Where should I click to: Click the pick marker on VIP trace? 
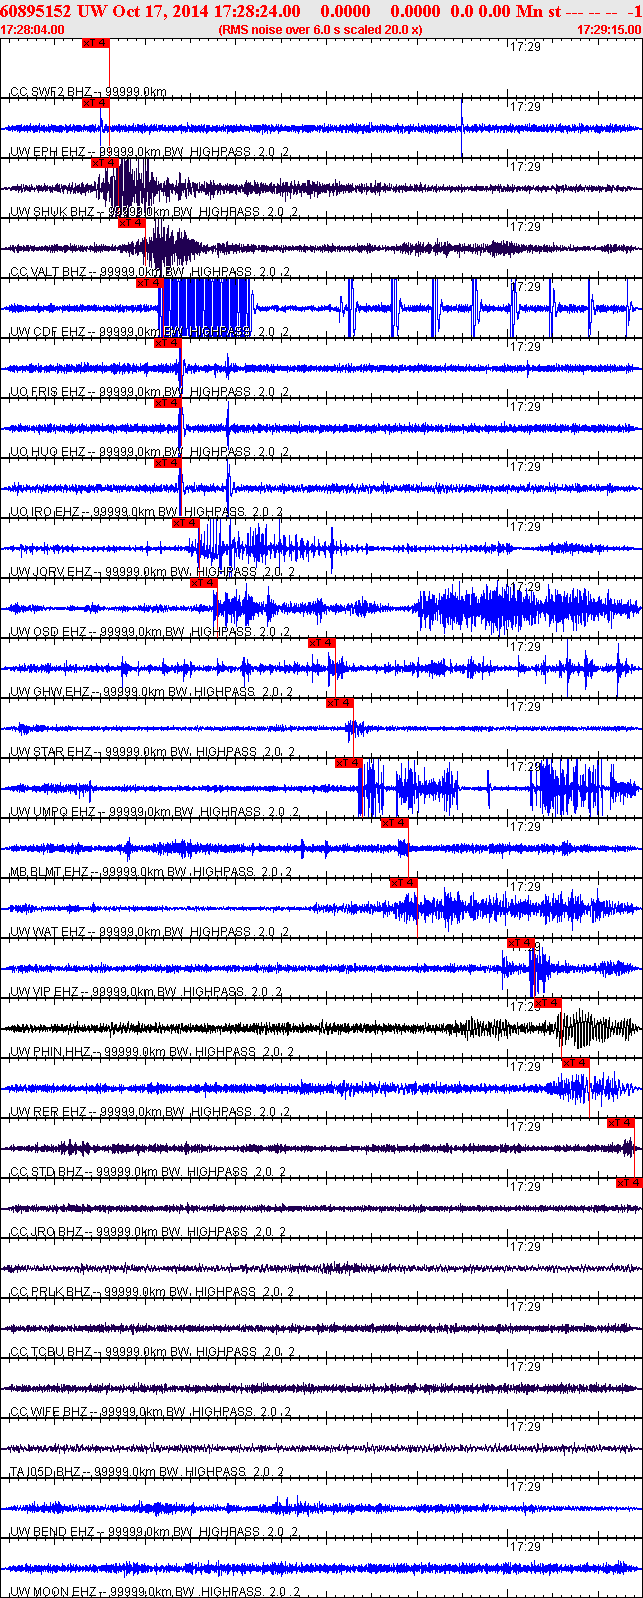coord(520,942)
